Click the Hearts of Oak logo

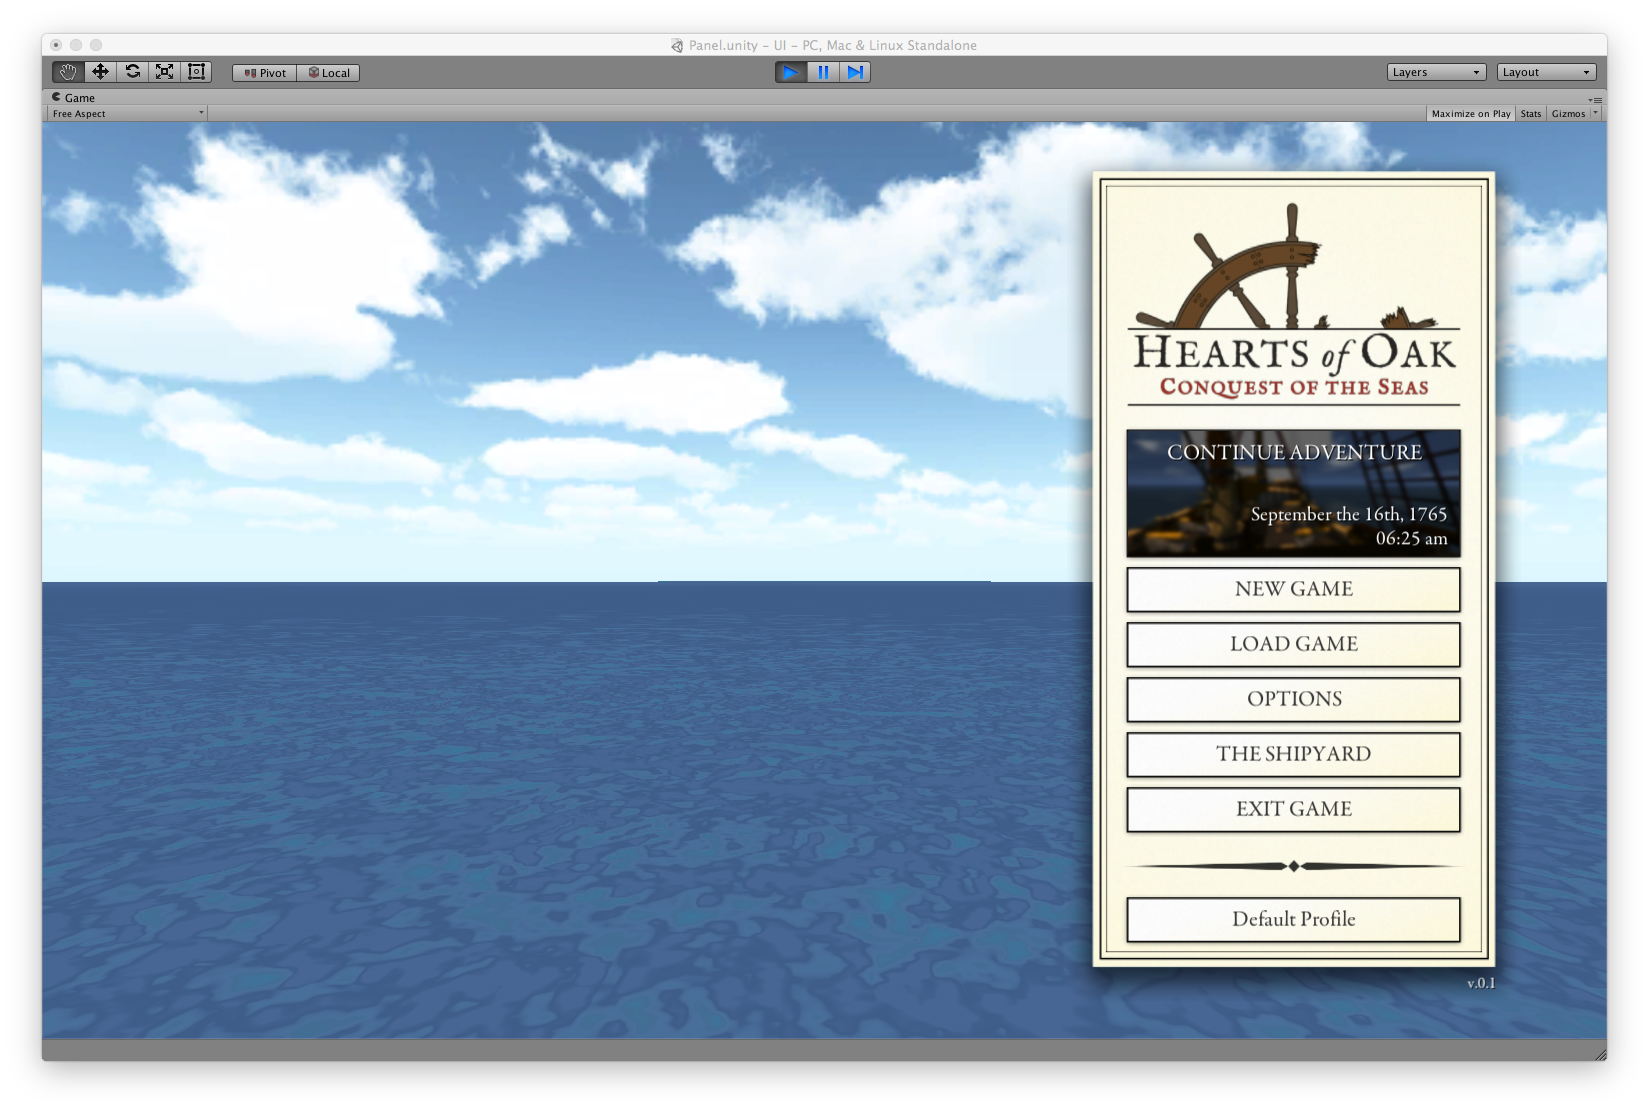[1294, 304]
